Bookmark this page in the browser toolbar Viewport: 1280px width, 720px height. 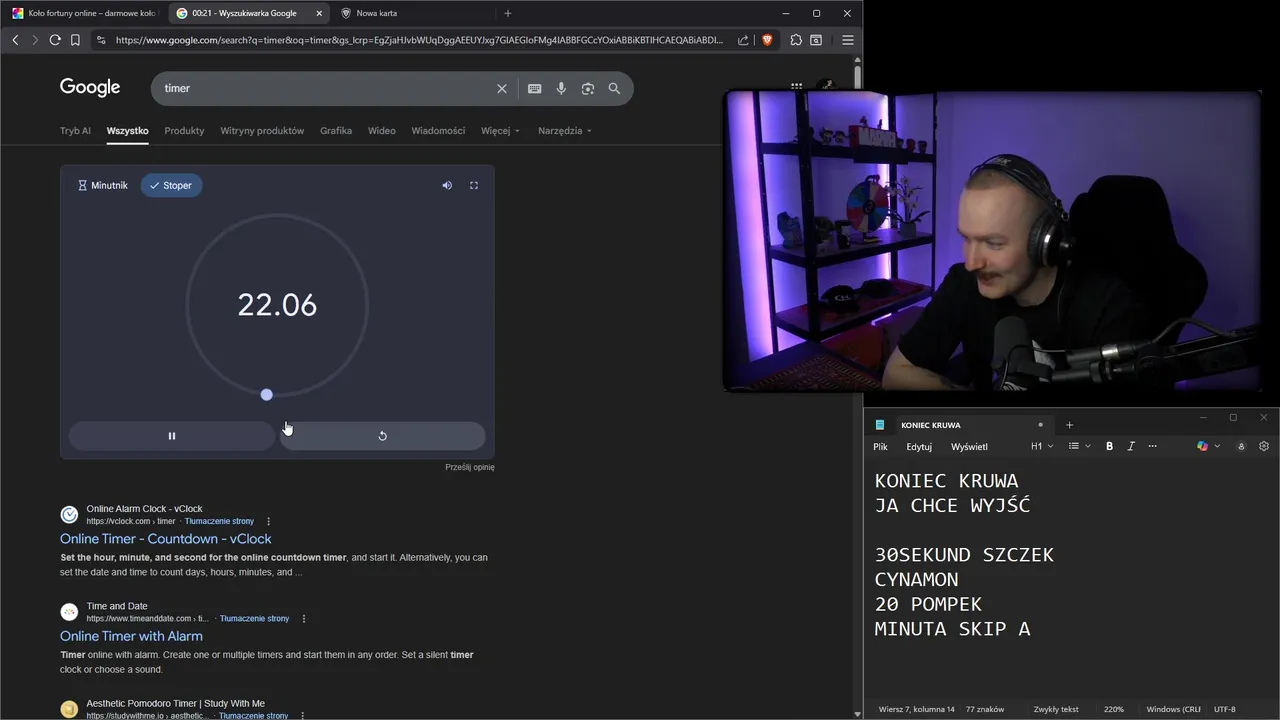pos(75,40)
